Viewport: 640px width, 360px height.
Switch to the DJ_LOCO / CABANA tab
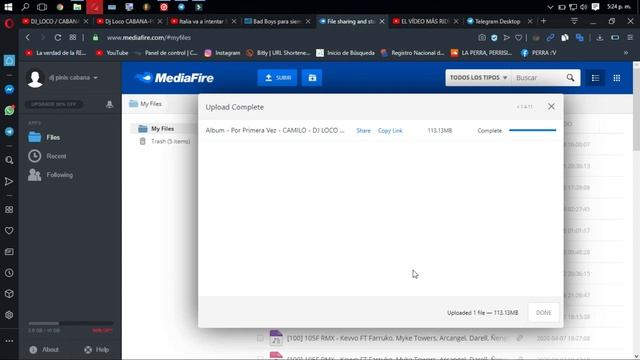(x=55, y=21)
